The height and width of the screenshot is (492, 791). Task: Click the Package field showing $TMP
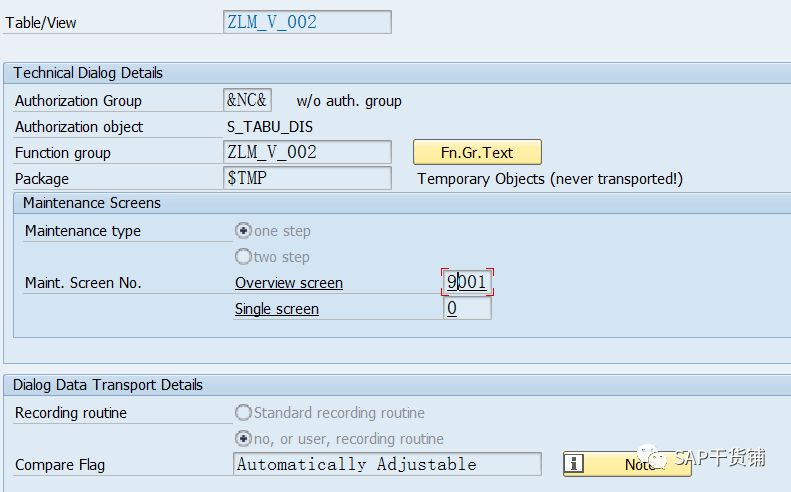tap(307, 179)
